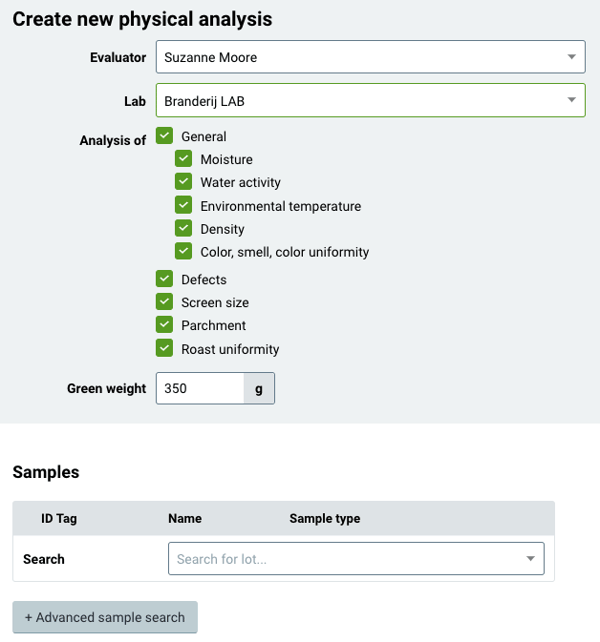Click the caret arrow in Lab field
Image resolution: width=600 pixels, height=642 pixels.
(x=571, y=100)
